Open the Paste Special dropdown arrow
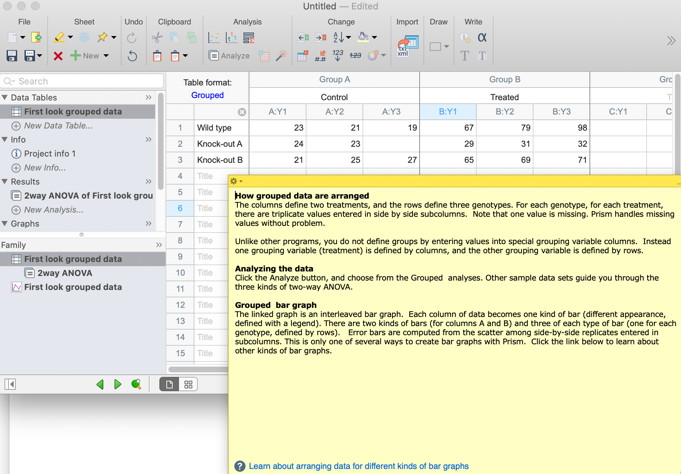Viewport: 681px width, 474px height. click(x=185, y=56)
